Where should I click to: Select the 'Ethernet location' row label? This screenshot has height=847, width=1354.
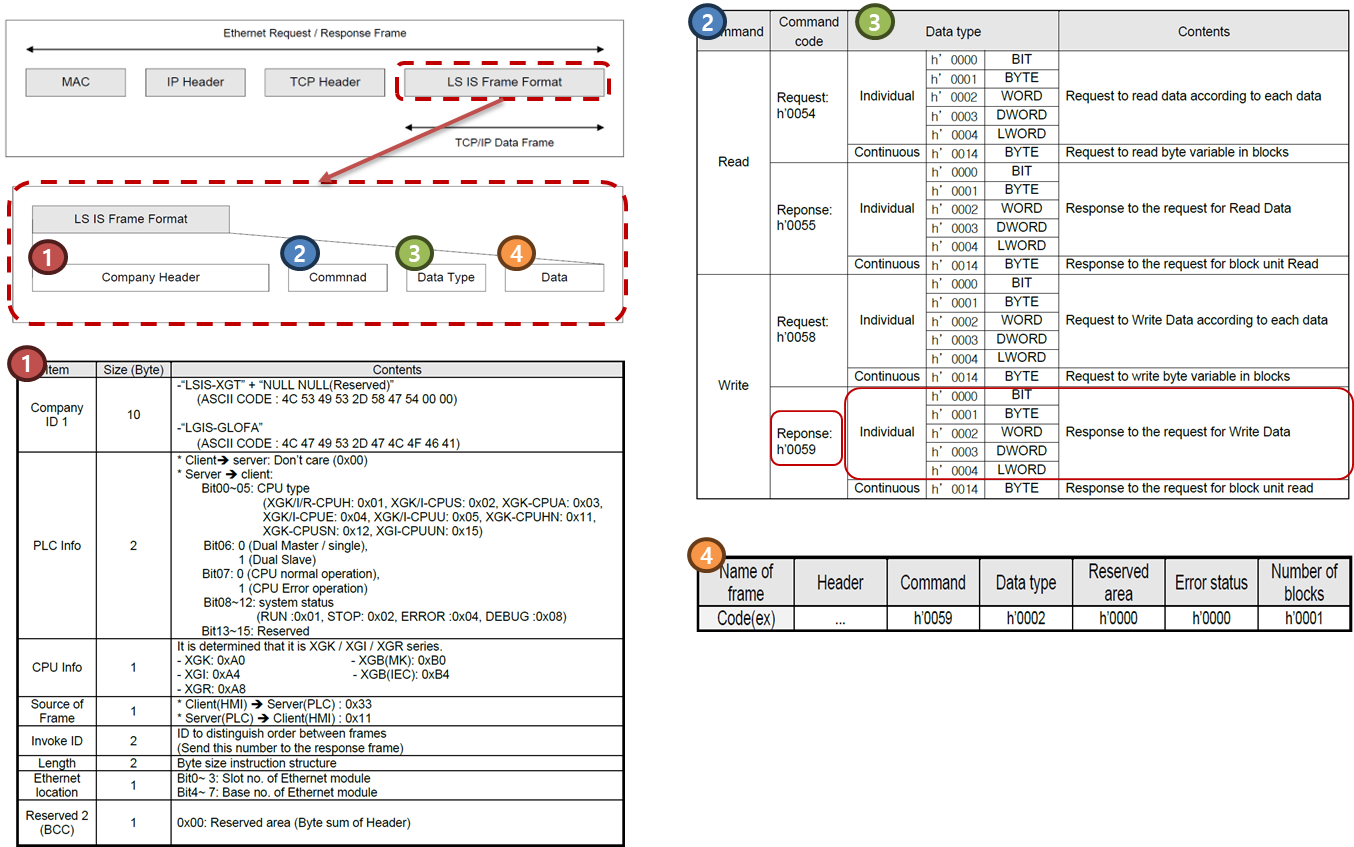click(57, 785)
